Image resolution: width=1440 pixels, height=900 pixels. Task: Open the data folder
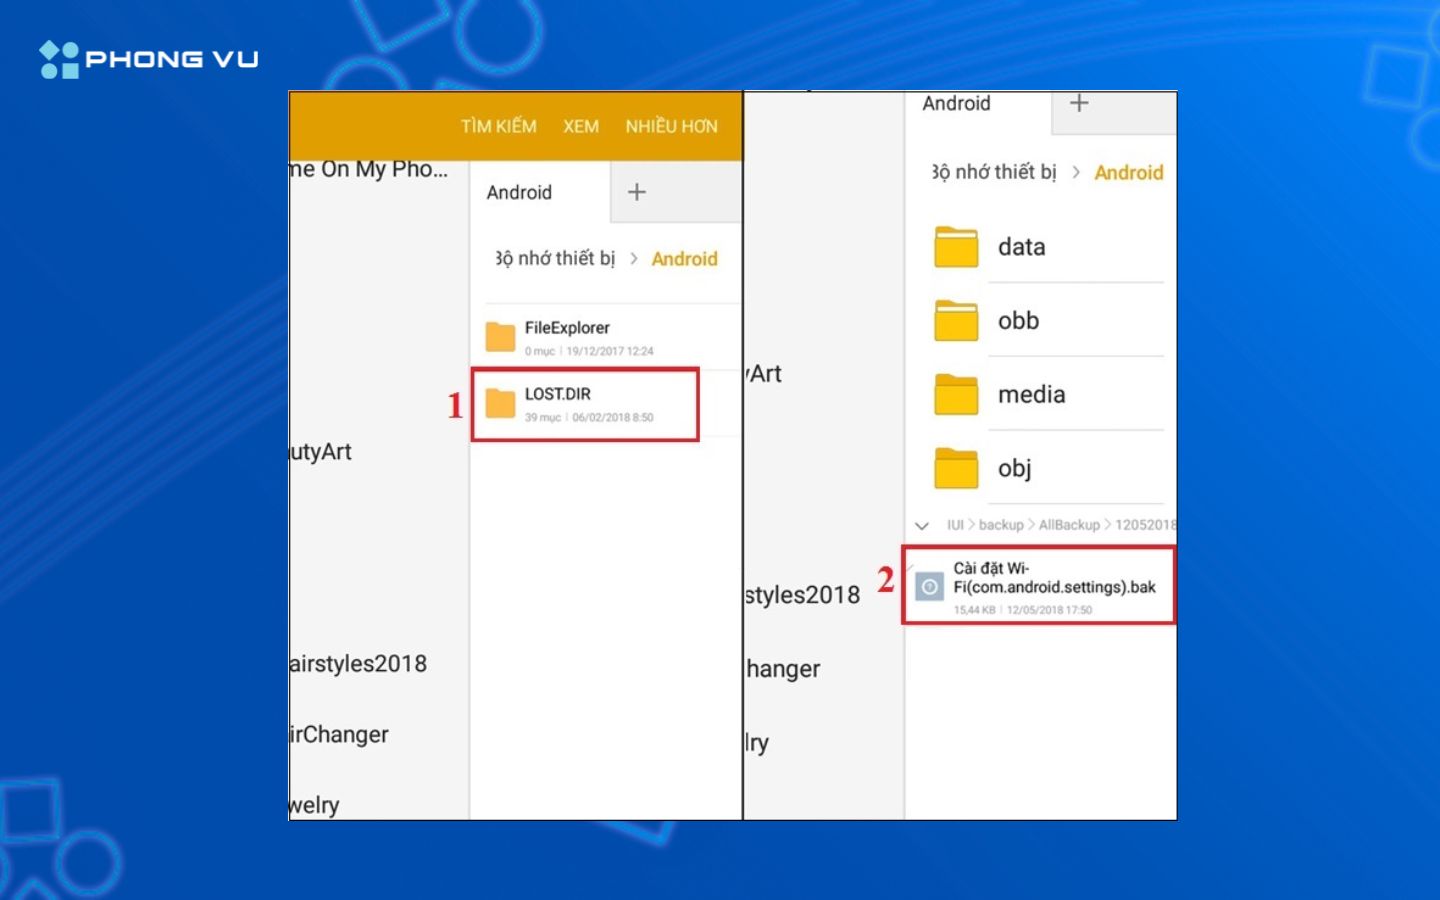pyautogui.click(x=1022, y=247)
